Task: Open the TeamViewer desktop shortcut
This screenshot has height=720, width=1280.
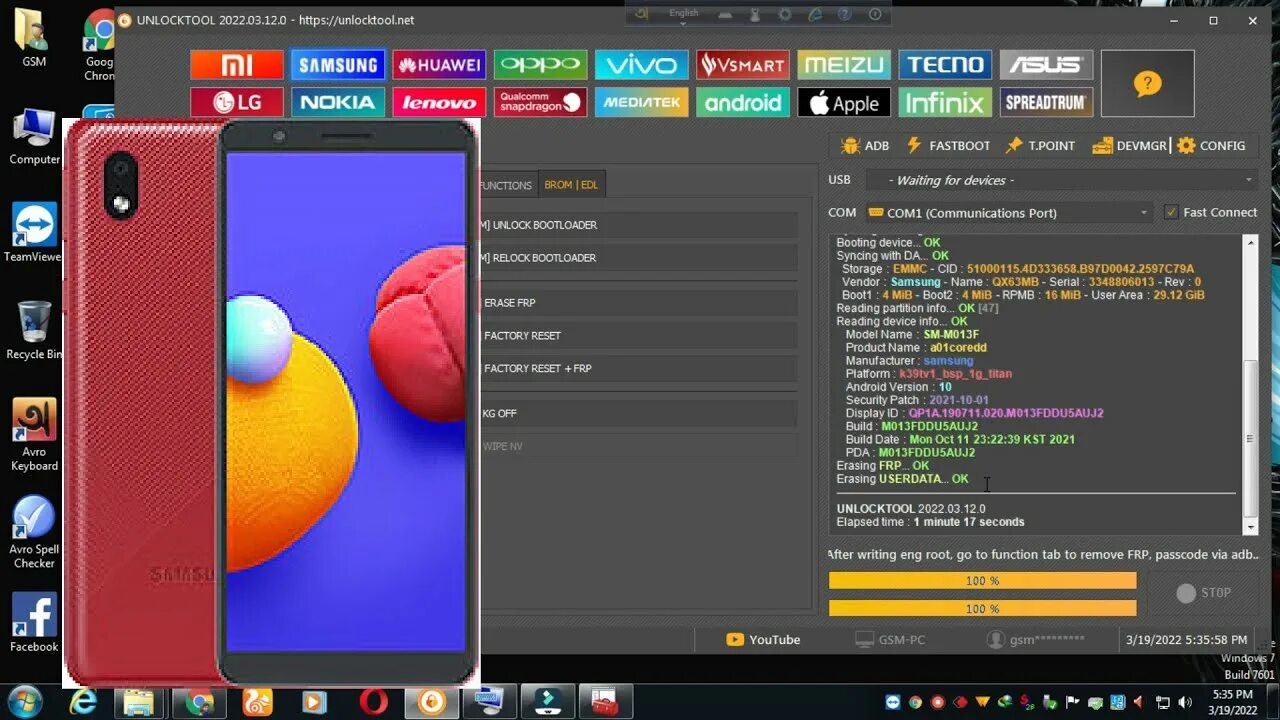Action: [x=34, y=233]
